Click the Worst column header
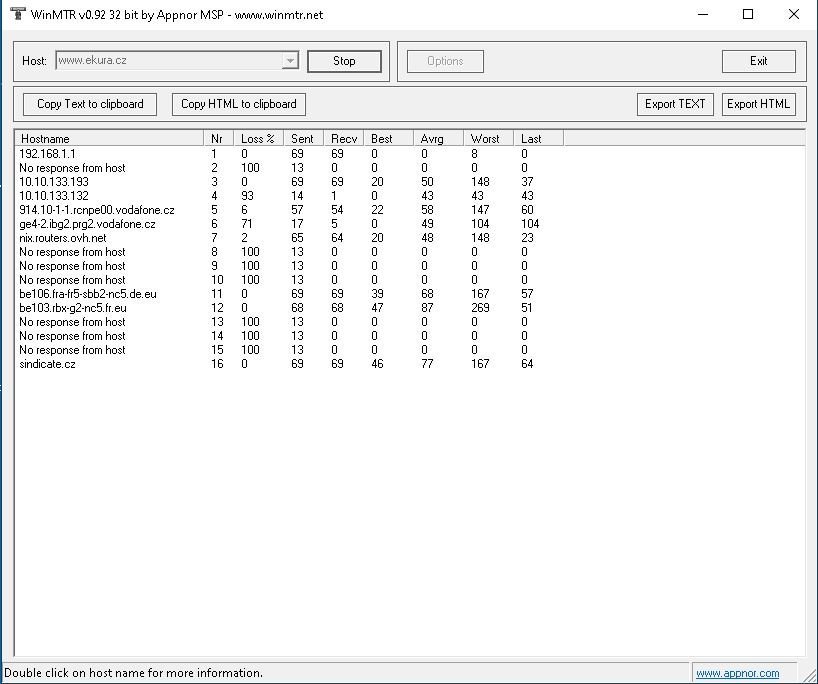818x684 pixels. click(x=487, y=138)
